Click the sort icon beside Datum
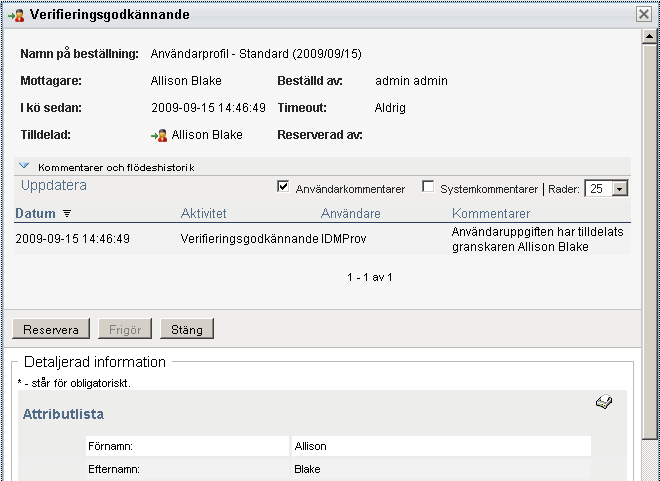The height and width of the screenshot is (481, 660). (x=67, y=214)
